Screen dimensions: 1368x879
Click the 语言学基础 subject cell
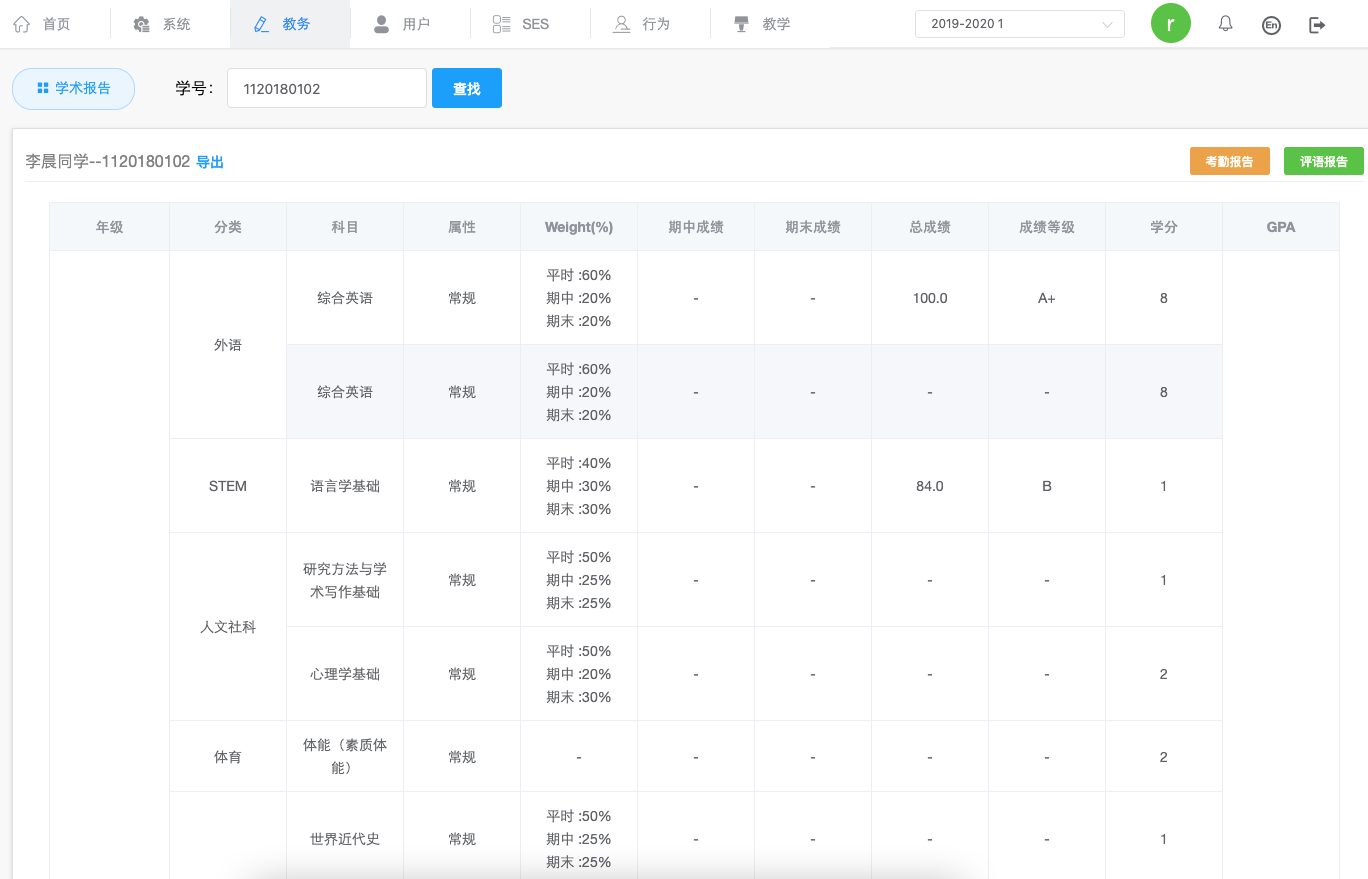pyautogui.click(x=345, y=486)
